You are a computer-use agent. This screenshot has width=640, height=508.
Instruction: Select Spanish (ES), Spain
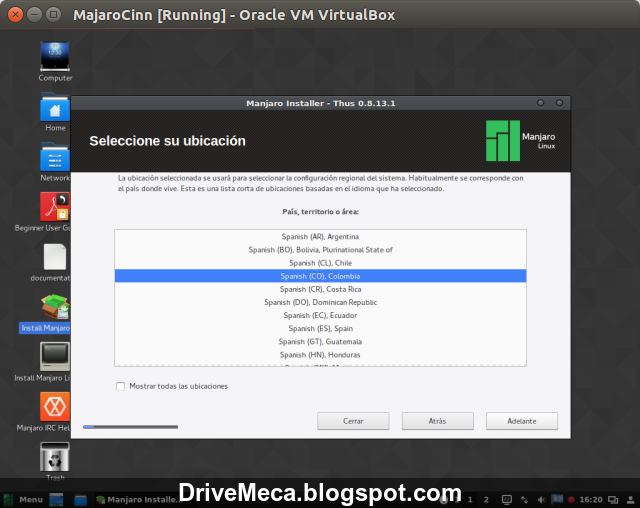coord(320,328)
